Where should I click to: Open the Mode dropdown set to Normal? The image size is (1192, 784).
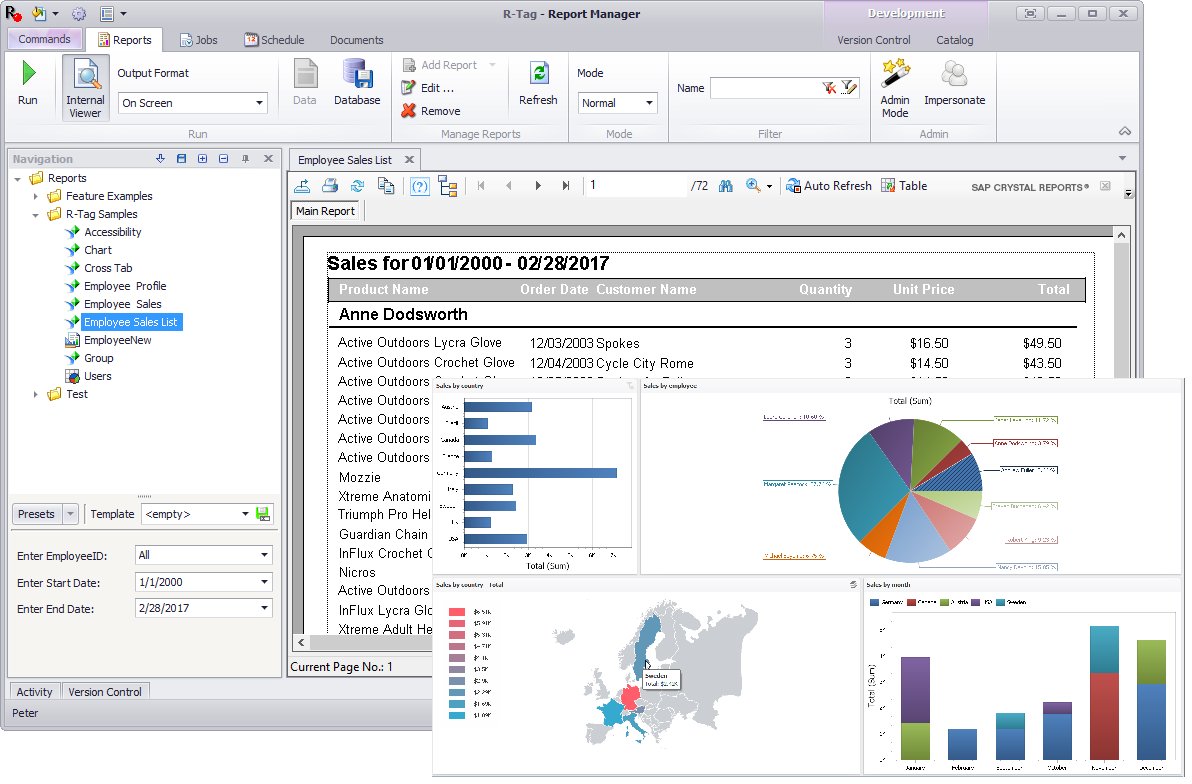pos(617,103)
